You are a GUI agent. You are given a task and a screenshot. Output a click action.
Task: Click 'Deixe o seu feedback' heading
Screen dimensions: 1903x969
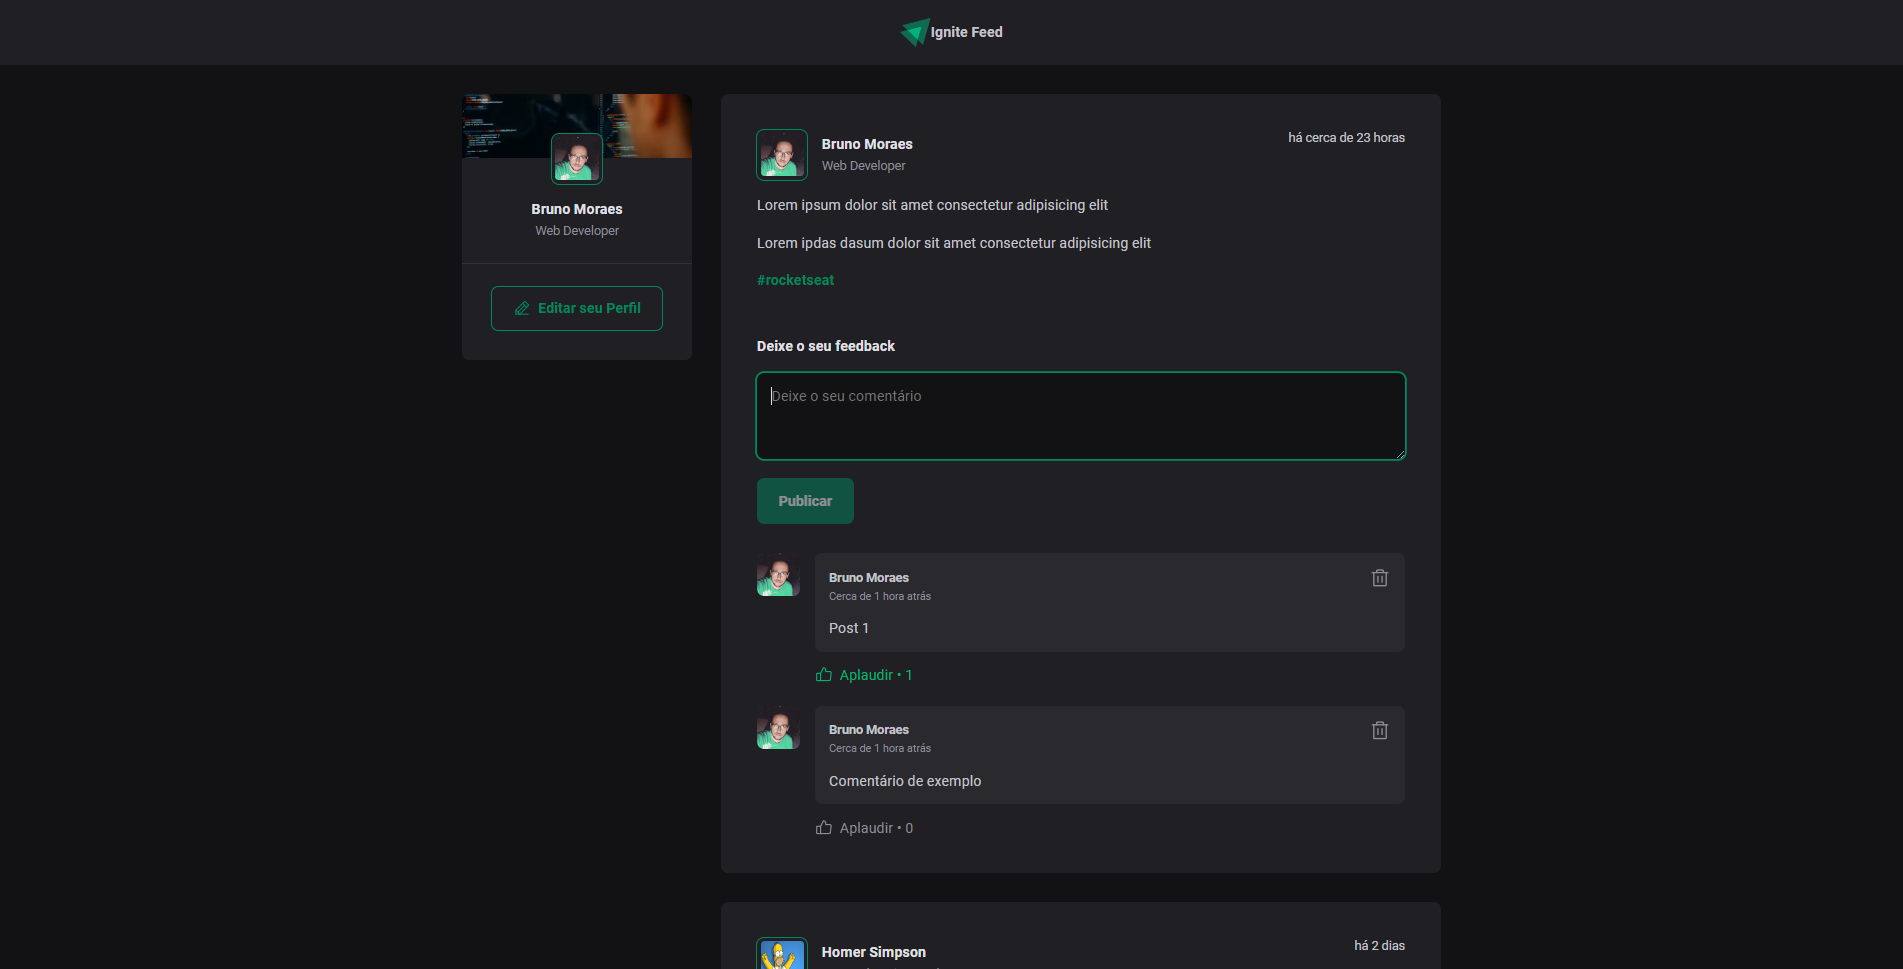[826, 346]
